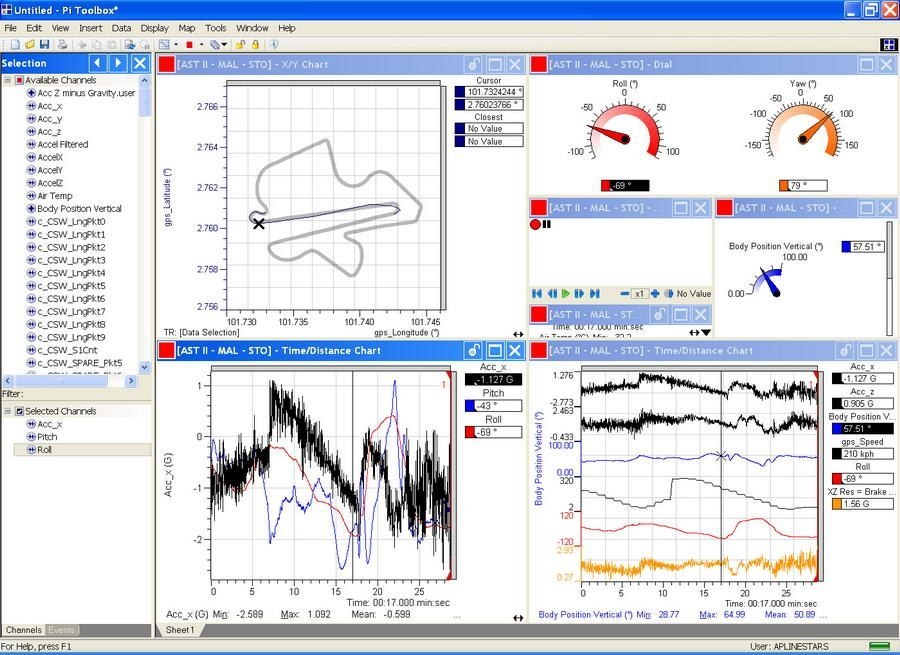Decrease playback speed with minus icon
The image size is (900, 655).
coord(624,293)
